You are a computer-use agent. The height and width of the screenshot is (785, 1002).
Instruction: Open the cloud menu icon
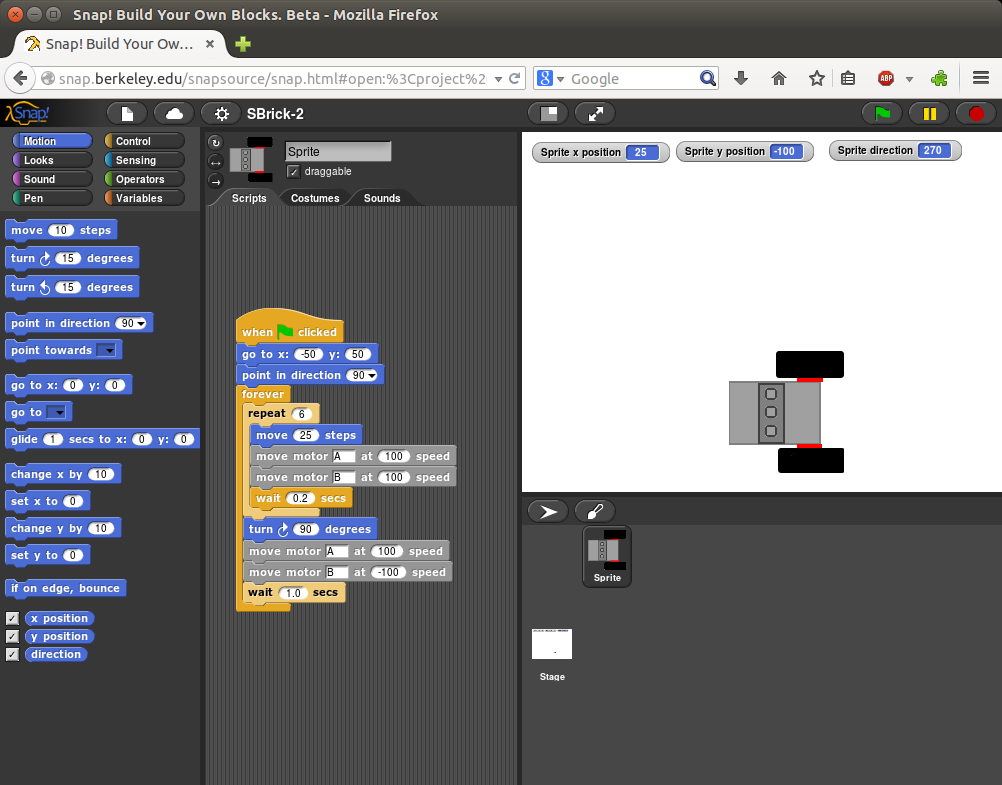pyautogui.click(x=174, y=114)
